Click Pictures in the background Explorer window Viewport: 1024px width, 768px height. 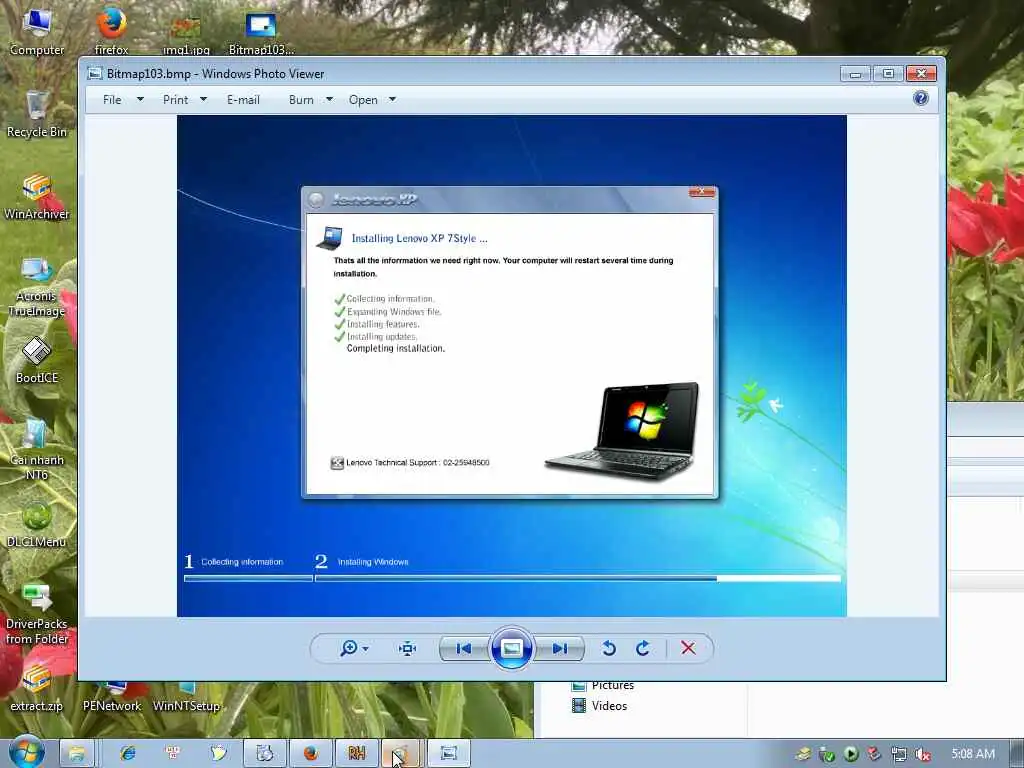603,685
